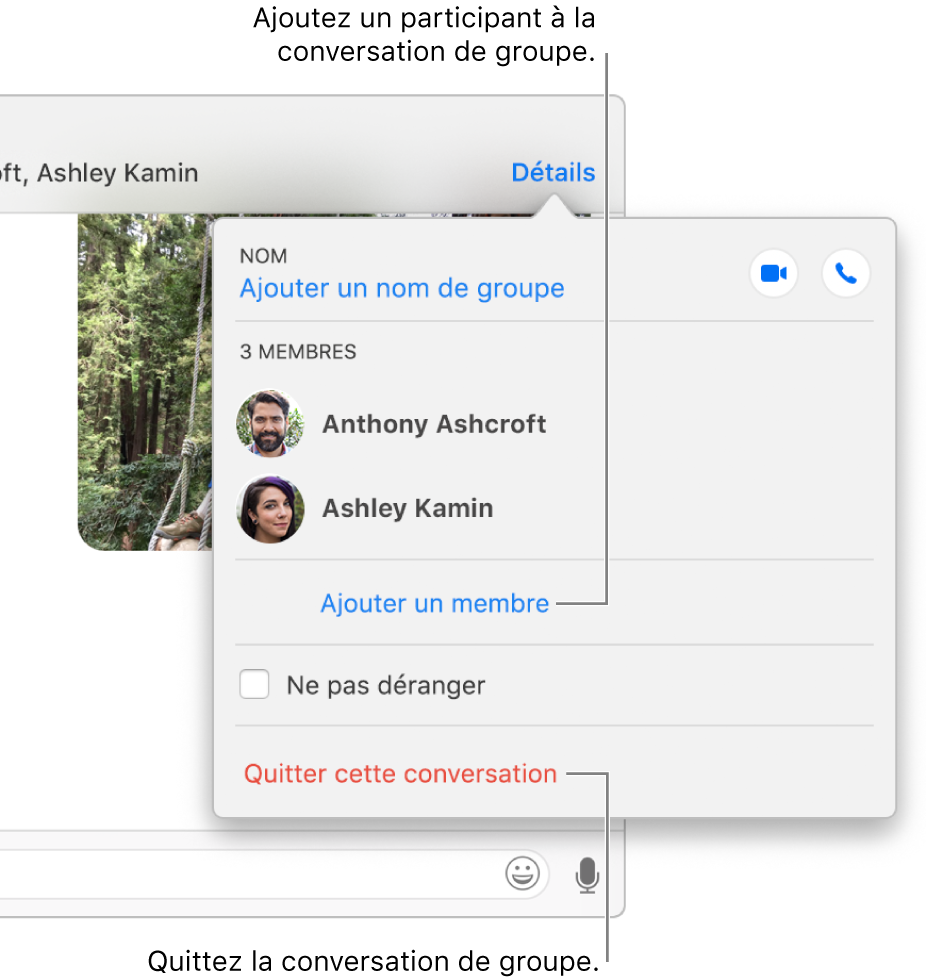Image resolution: width=926 pixels, height=979 pixels.
Task: Select Ashley Kamin in the members list
Action: 407,508
